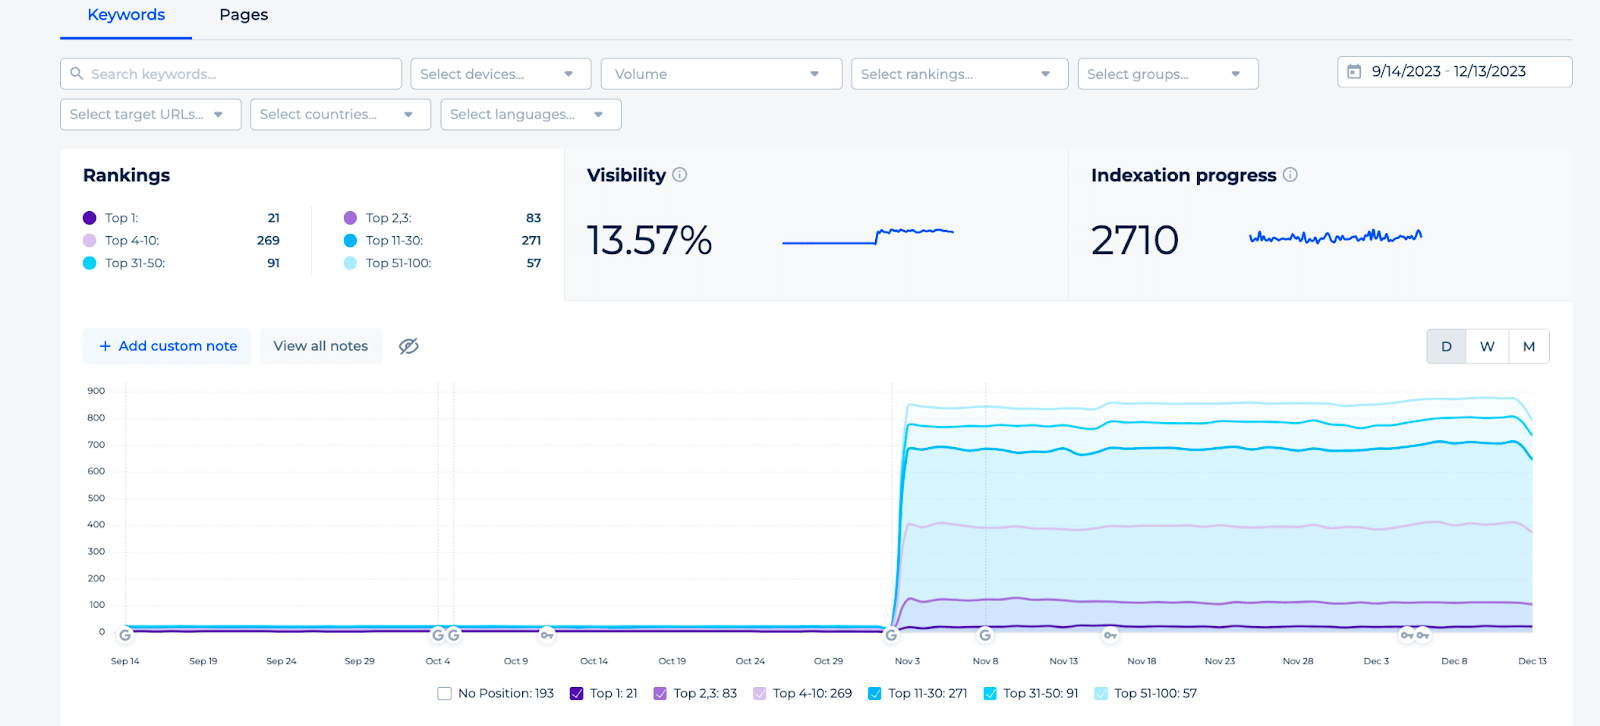Uncheck the Top 31-50: 91 legend checkbox

coord(990,693)
